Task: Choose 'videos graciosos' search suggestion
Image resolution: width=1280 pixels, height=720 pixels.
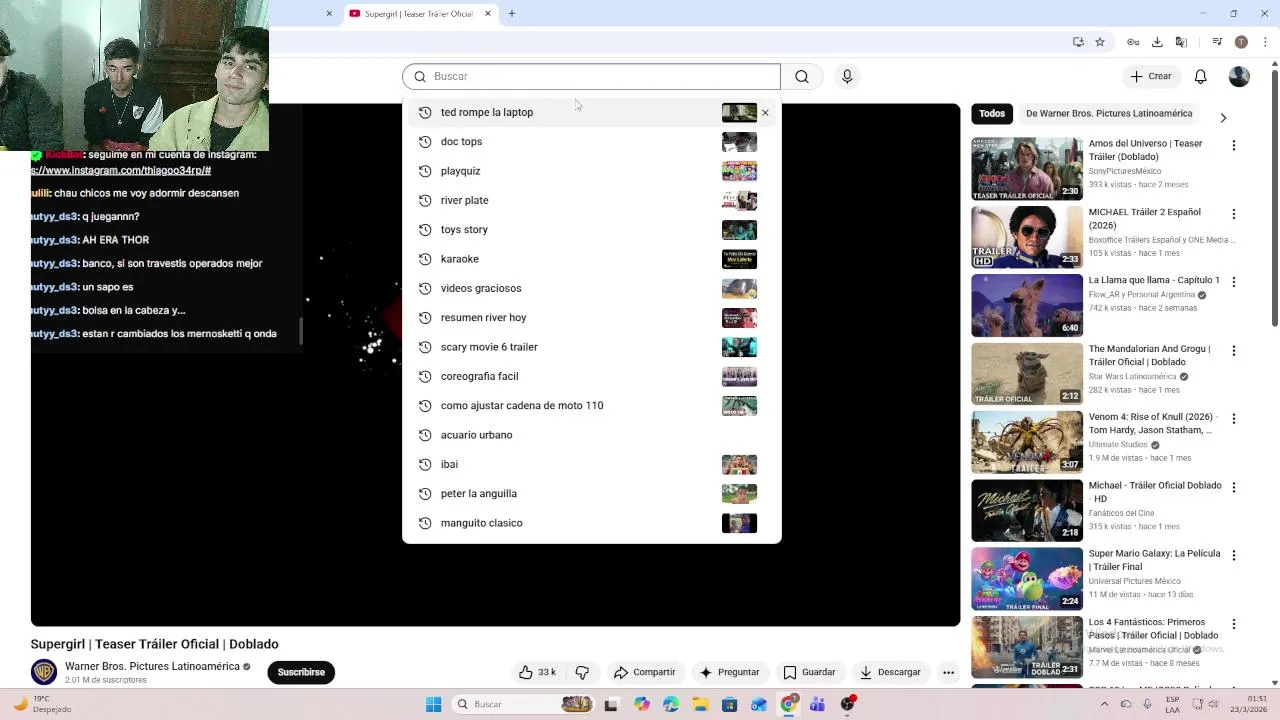Action: pyautogui.click(x=592, y=288)
